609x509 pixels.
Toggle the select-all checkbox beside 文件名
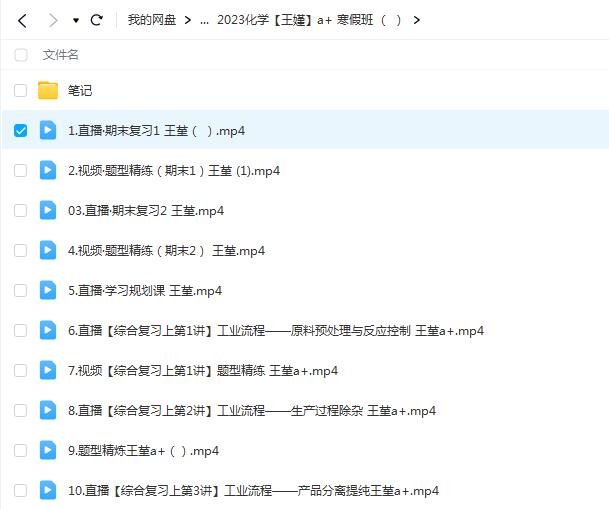click(21, 55)
